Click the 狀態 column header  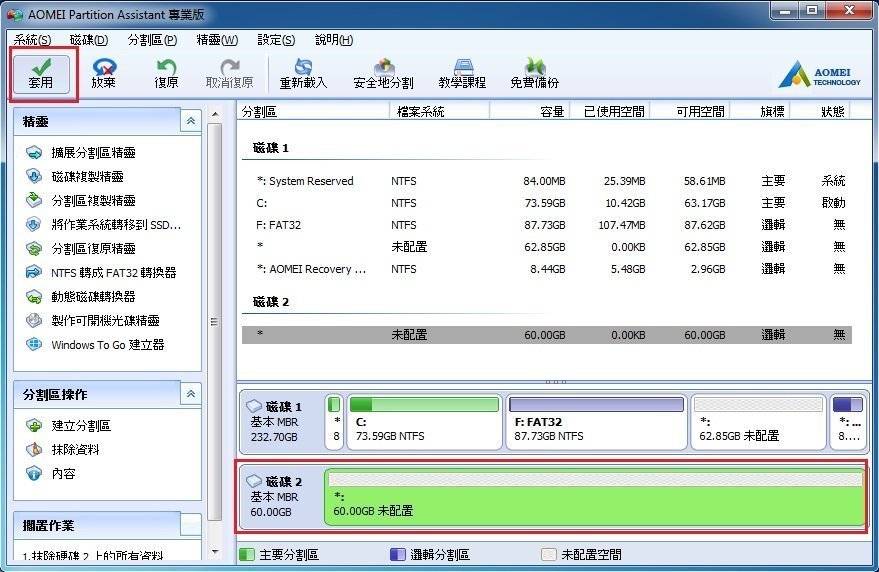821,112
